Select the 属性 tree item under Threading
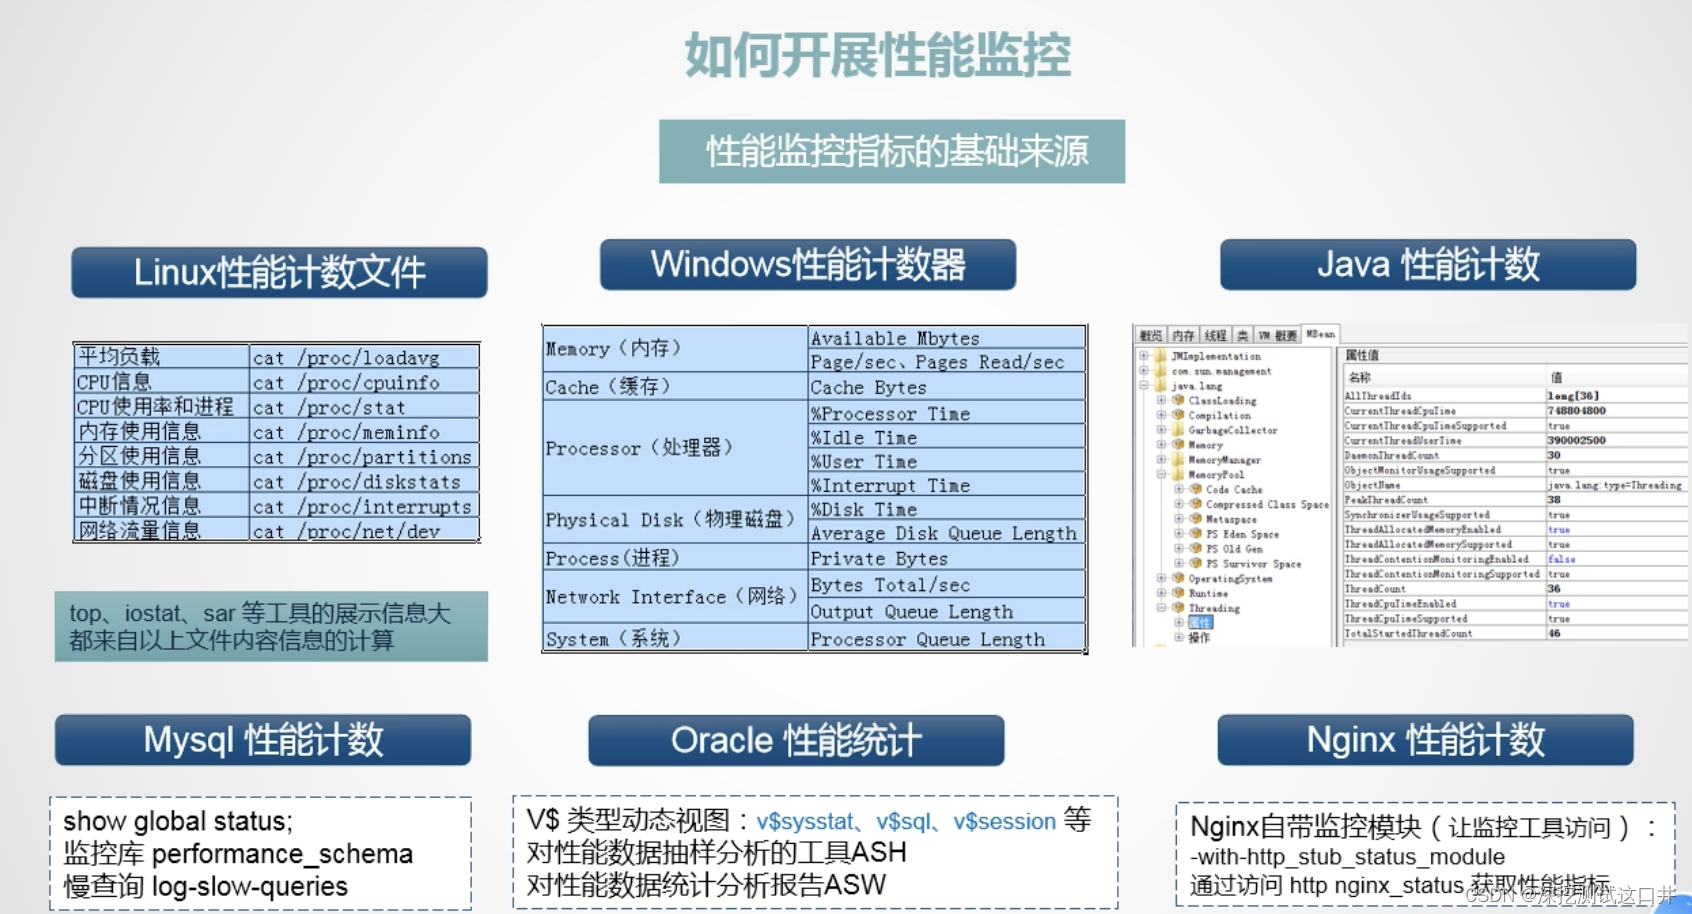The image size is (1692, 914). pyautogui.click(x=1200, y=622)
